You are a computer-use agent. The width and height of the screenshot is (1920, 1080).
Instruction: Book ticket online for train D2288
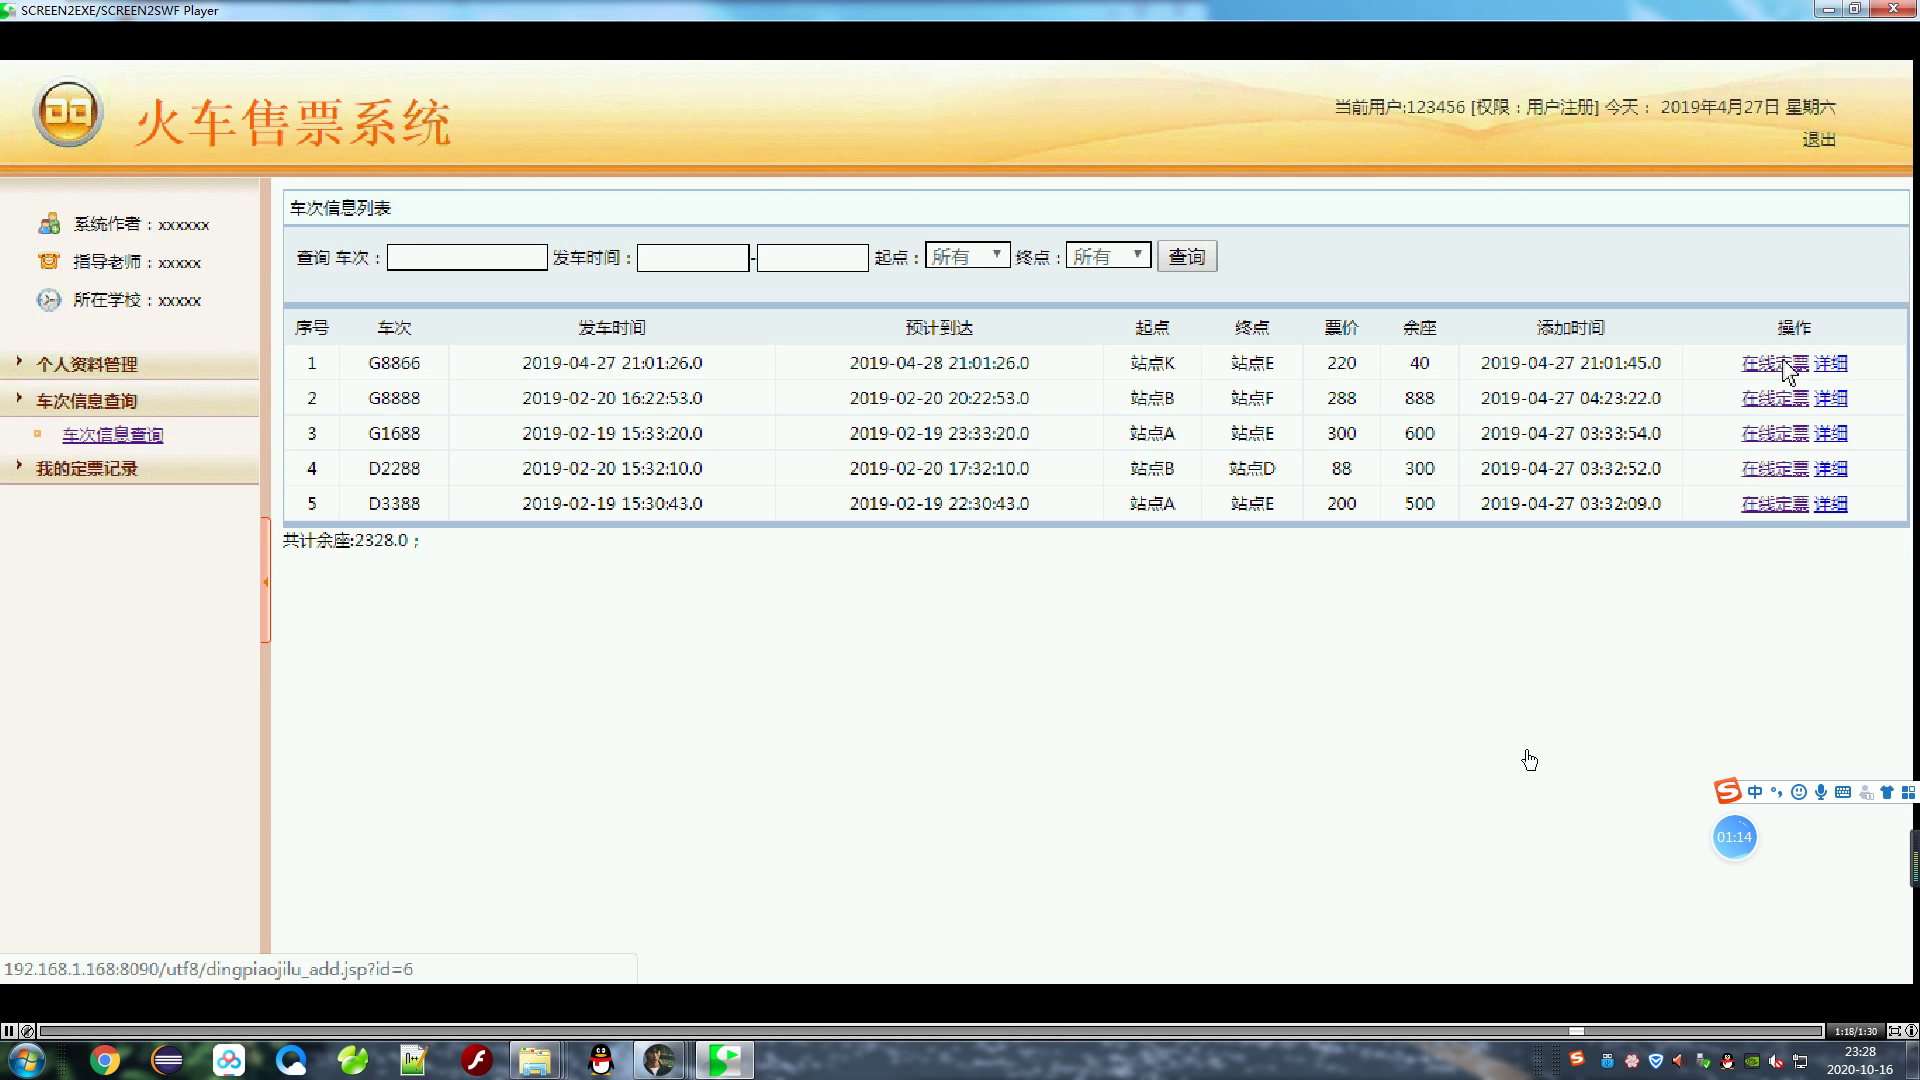point(1775,469)
